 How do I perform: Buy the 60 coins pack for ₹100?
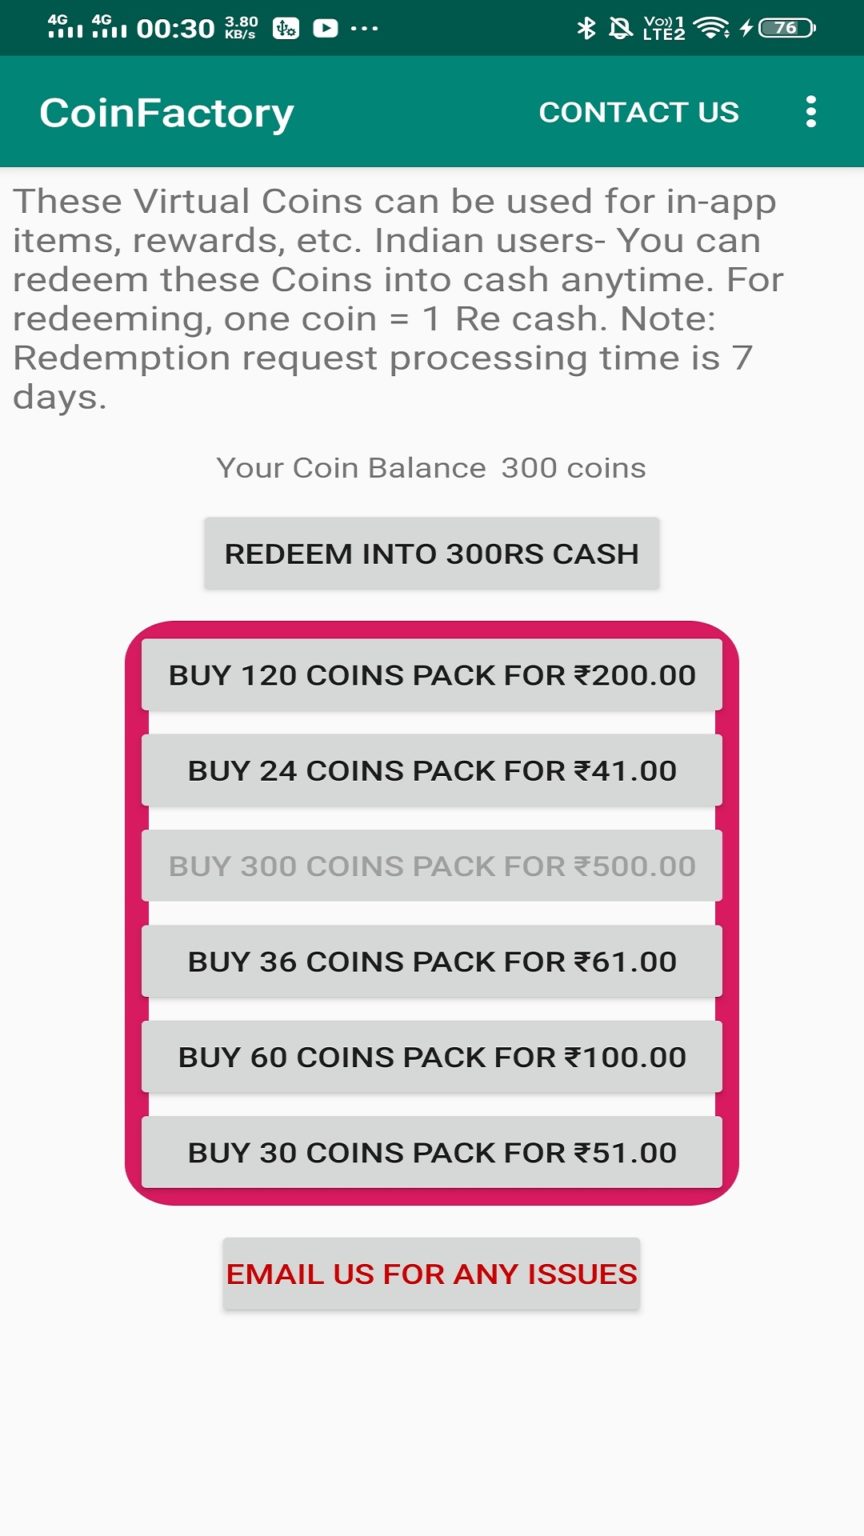(x=432, y=1056)
